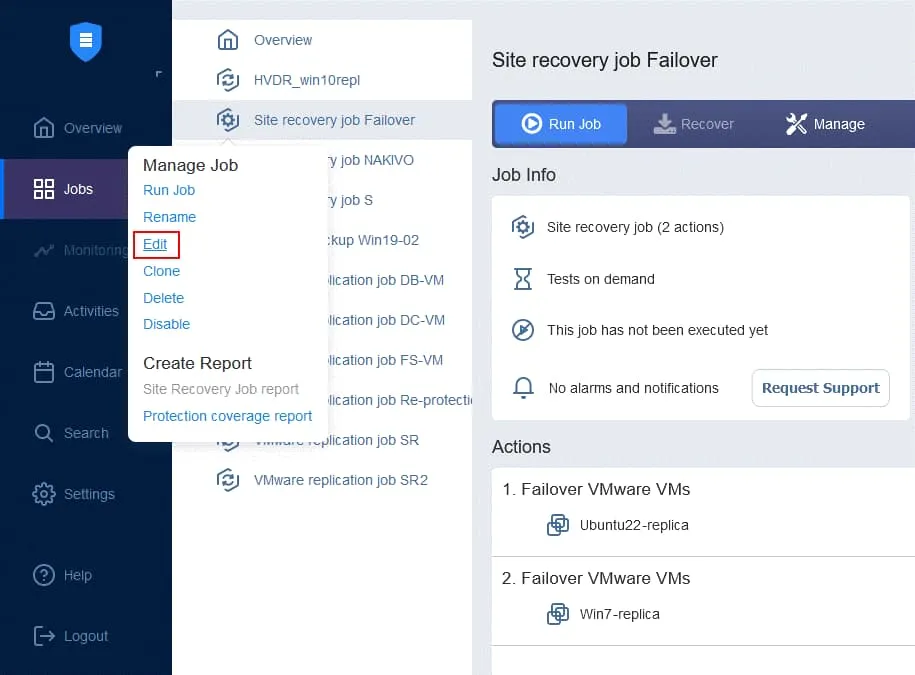
Task: Open the Help section
Action: (x=74, y=575)
